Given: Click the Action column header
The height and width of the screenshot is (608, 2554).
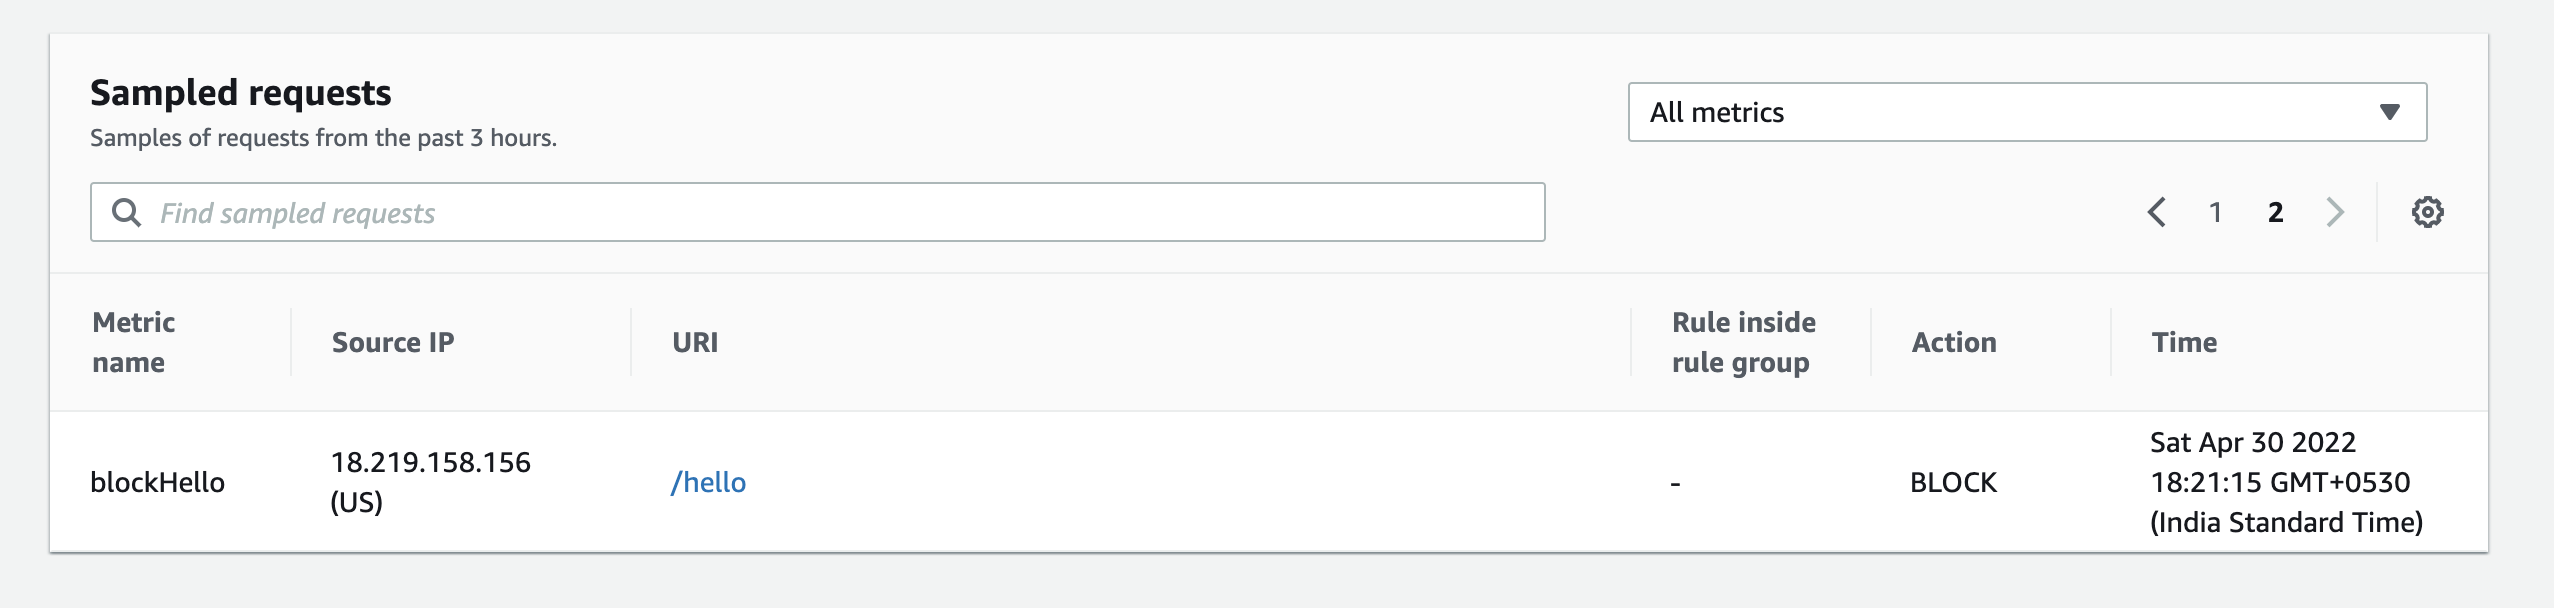Looking at the screenshot, I should (1955, 342).
